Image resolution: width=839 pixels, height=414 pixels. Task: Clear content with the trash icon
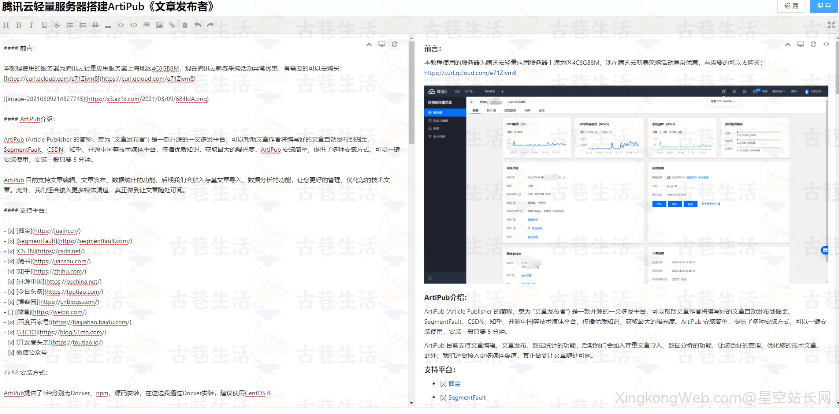(x=185, y=25)
